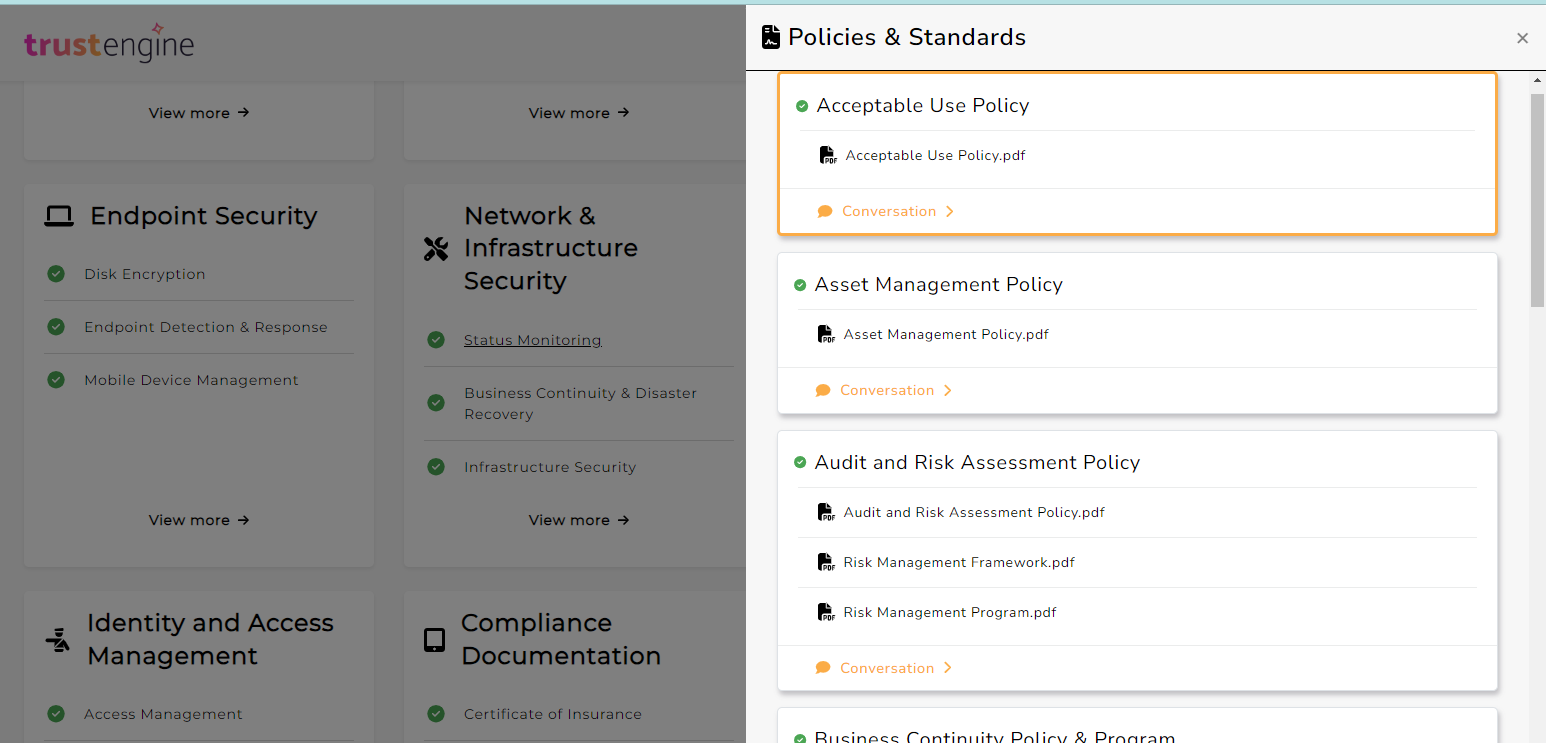Click the green check beside Infrastructure Security
The image size is (1546, 743).
pyautogui.click(x=436, y=467)
